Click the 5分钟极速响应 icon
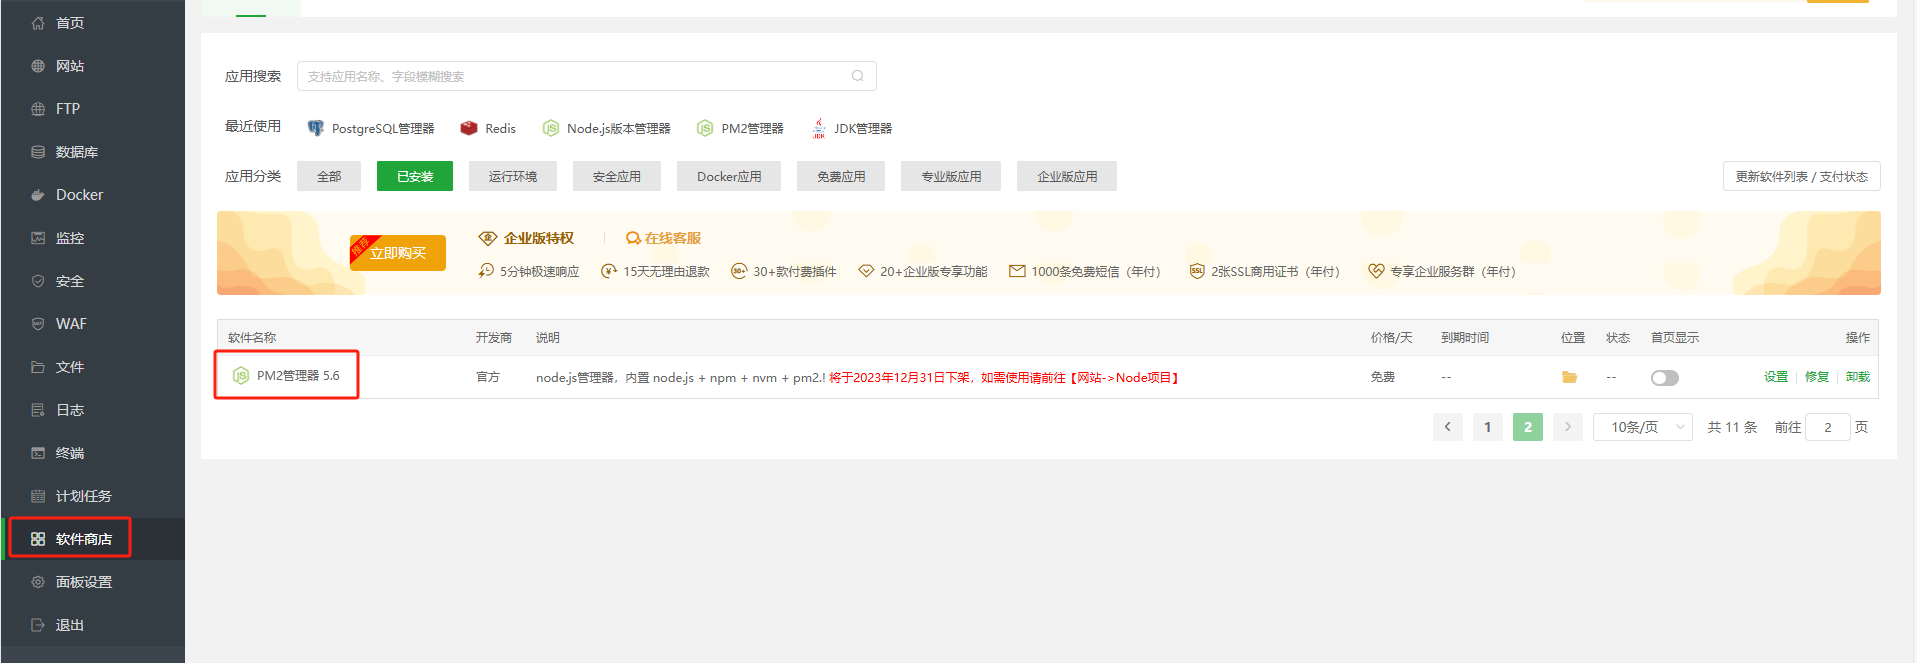Screen dimensions: 1917x663 point(487,271)
